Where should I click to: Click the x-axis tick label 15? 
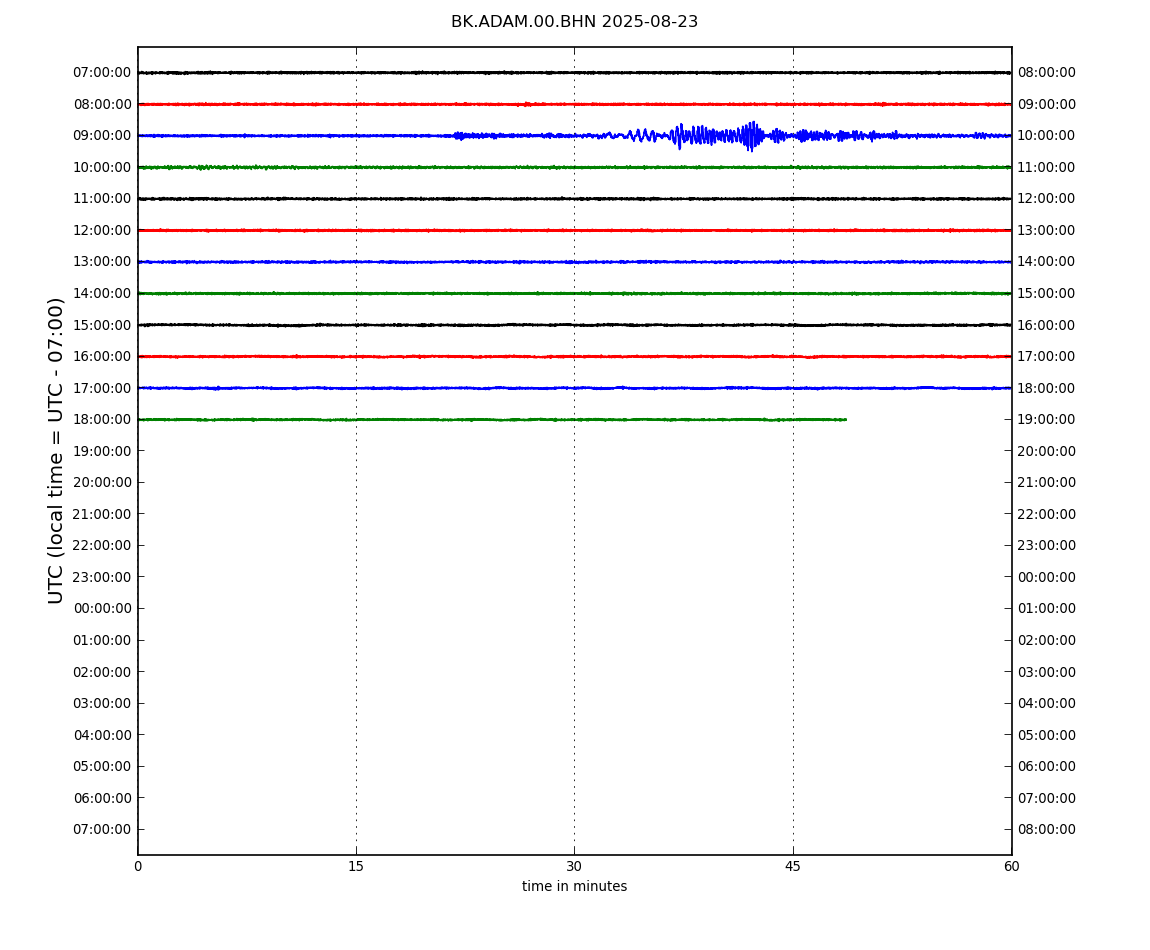[356, 866]
